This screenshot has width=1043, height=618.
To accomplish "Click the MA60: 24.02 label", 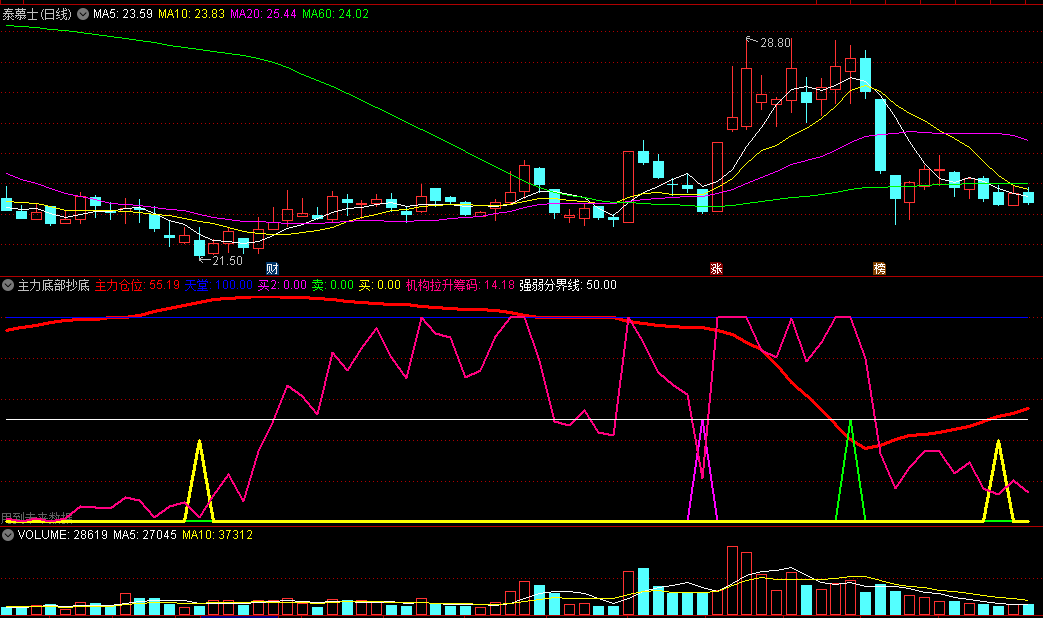I will (335, 14).
